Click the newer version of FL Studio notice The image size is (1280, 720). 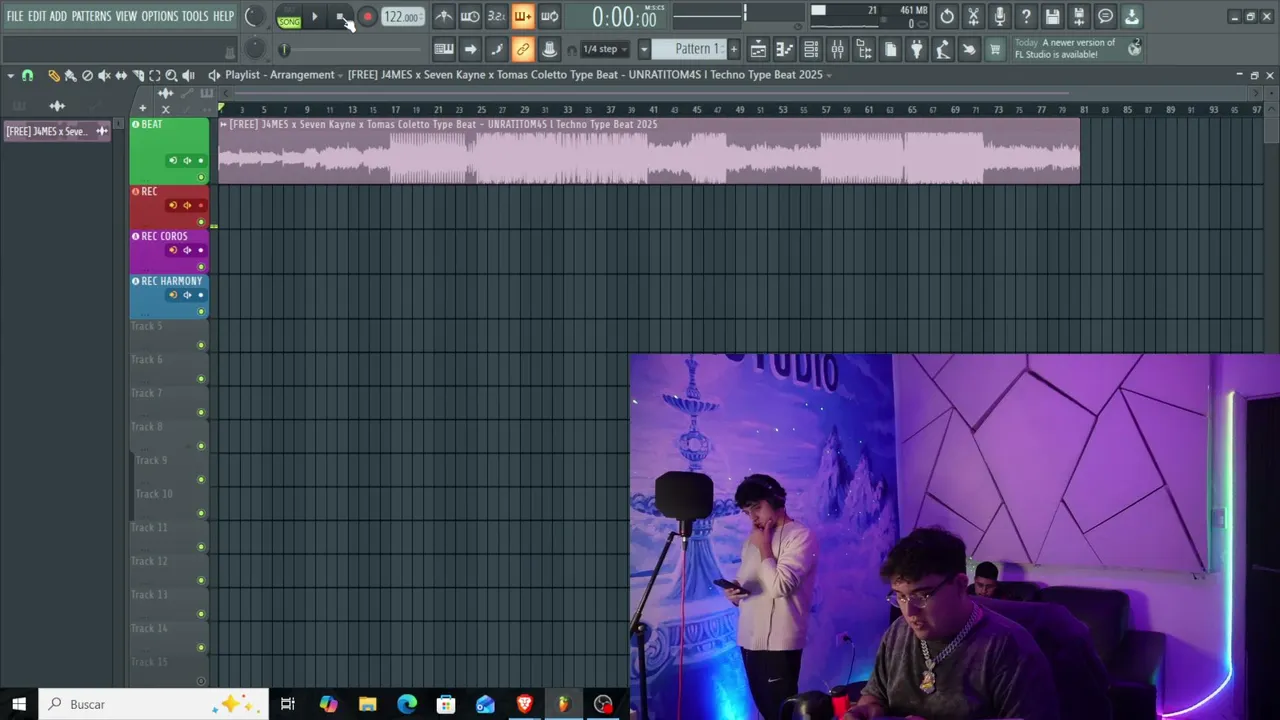click(x=1076, y=49)
